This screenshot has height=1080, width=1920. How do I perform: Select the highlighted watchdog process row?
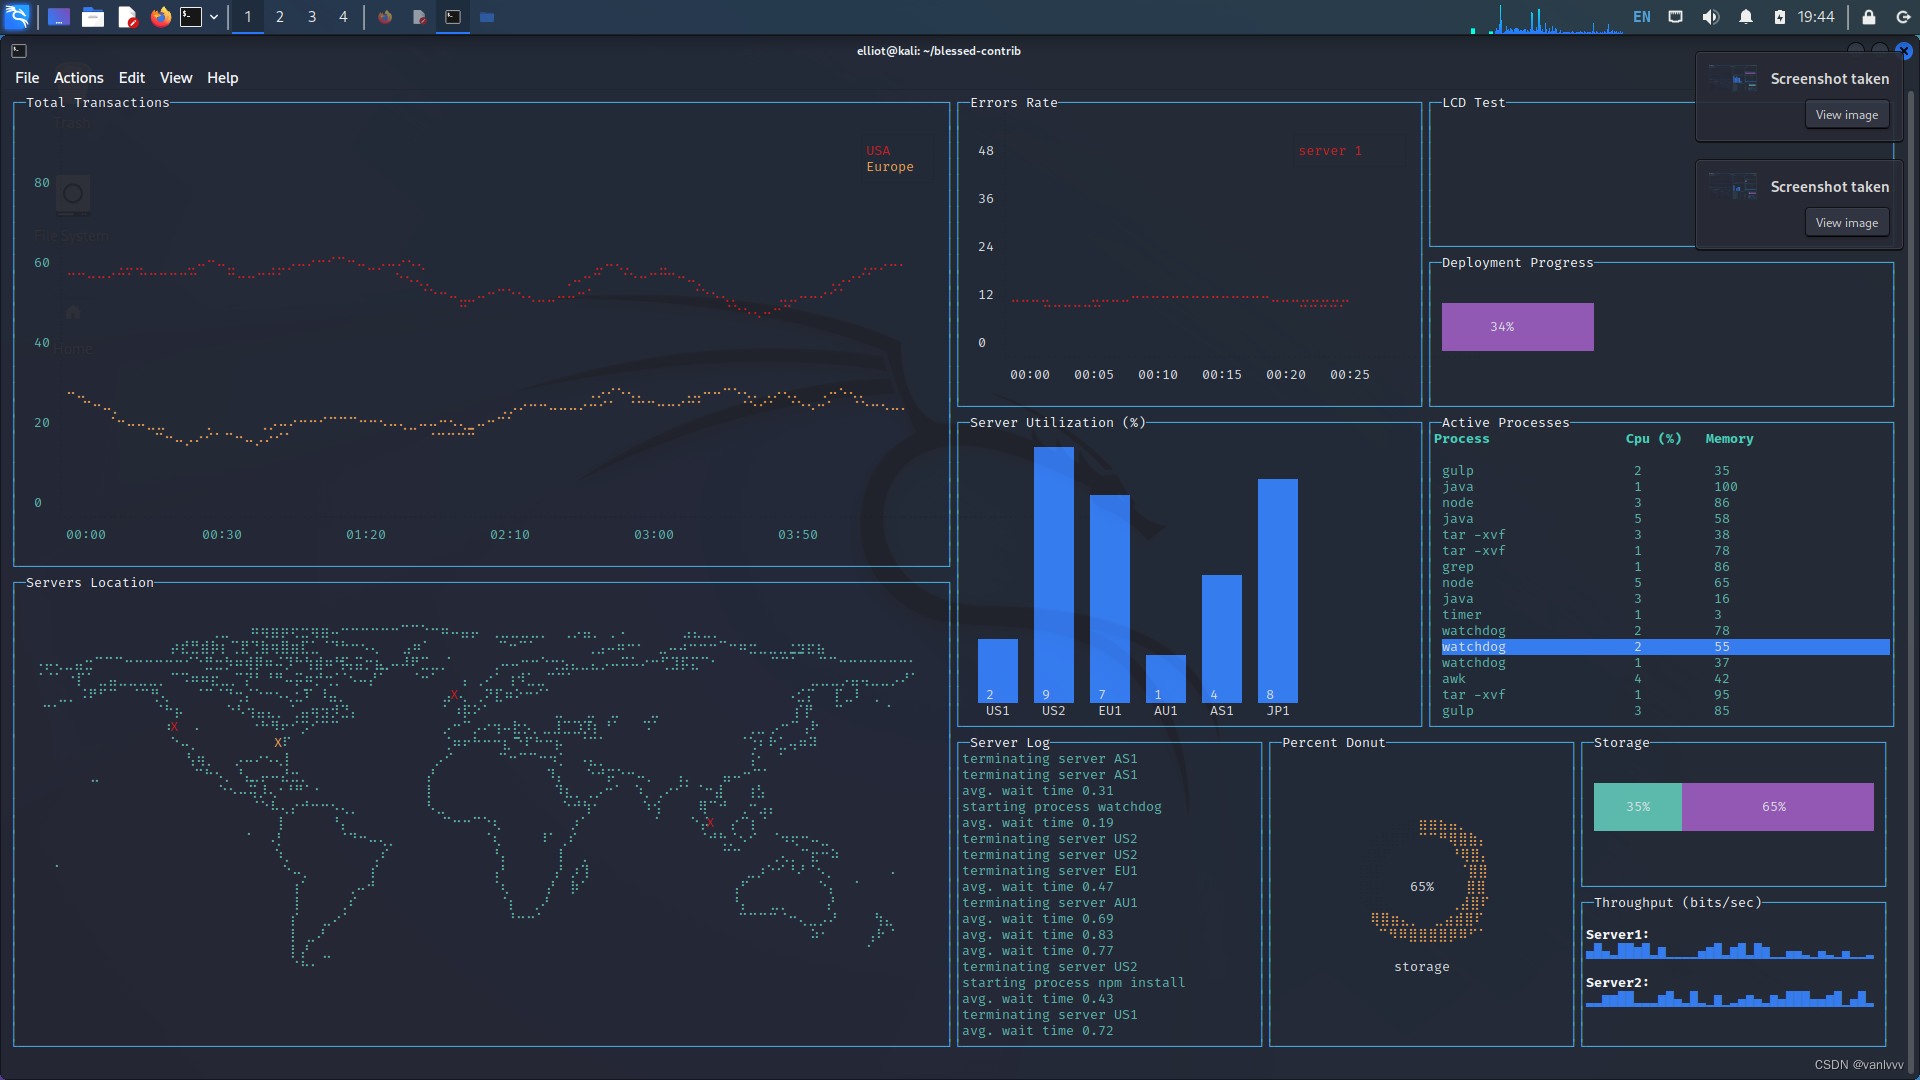[1660, 646]
